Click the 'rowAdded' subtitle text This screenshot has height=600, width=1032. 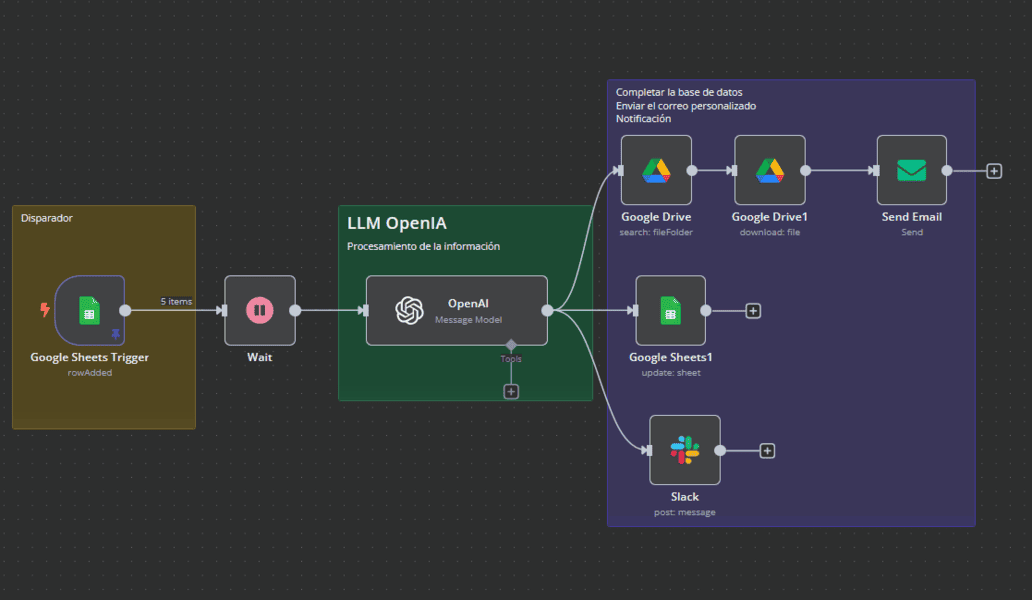tap(90, 372)
